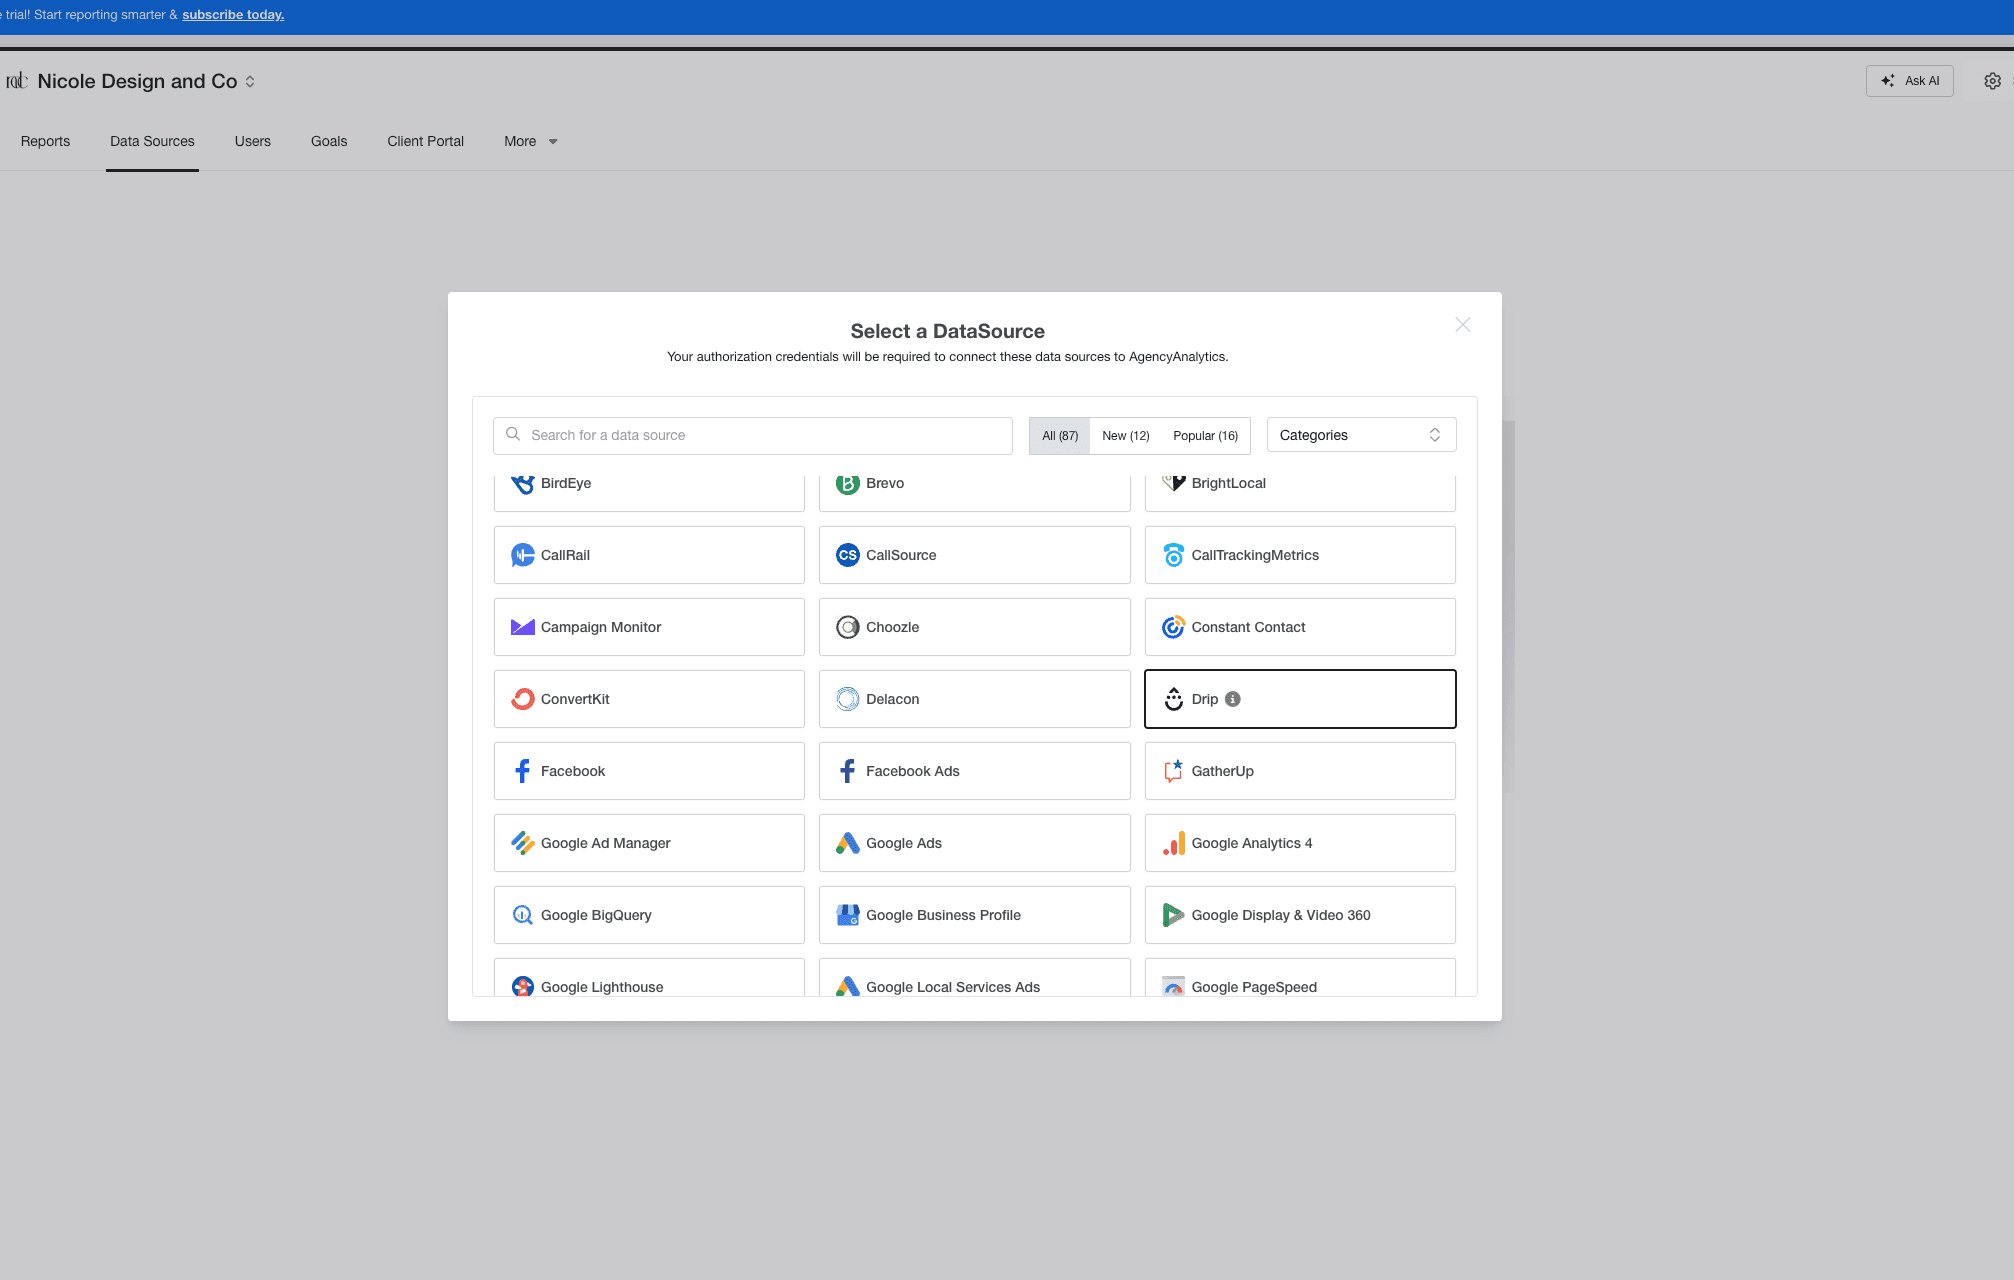2014x1280 pixels.
Task: Click the CallTrackingMetrics label text
Action: coord(1255,555)
